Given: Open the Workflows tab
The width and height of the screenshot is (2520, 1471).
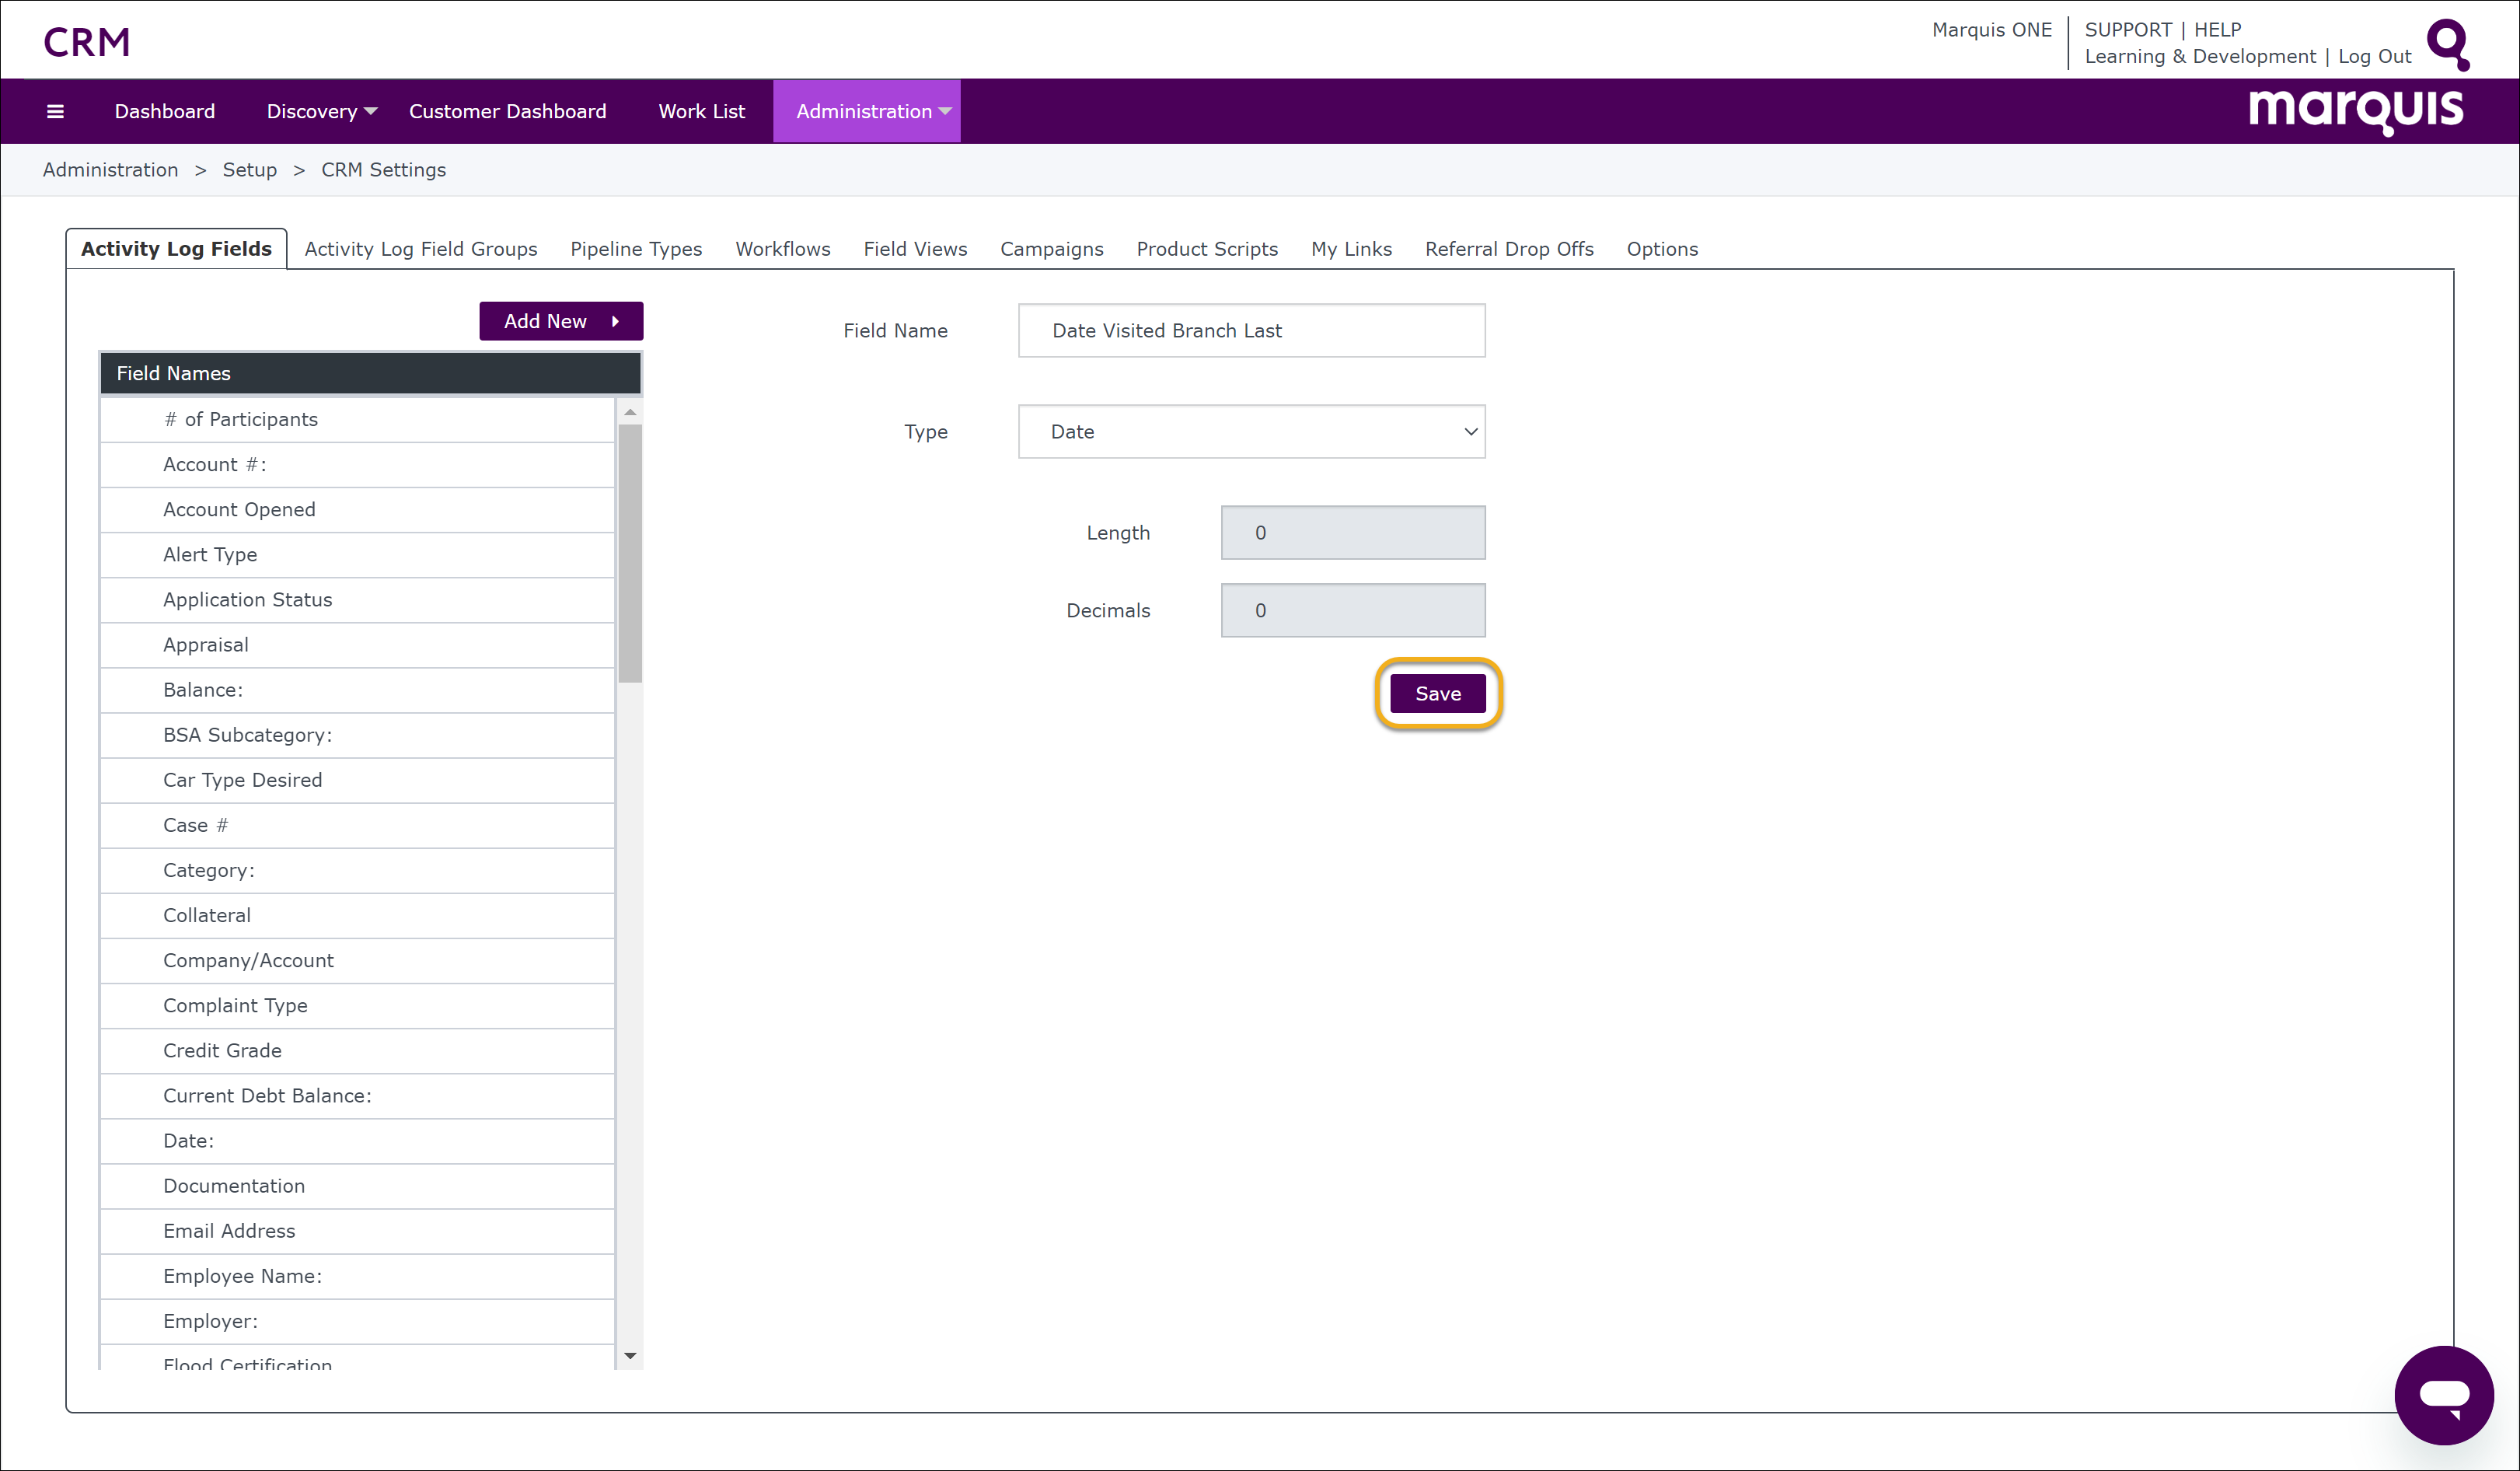Looking at the screenshot, I should coord(783,249).
